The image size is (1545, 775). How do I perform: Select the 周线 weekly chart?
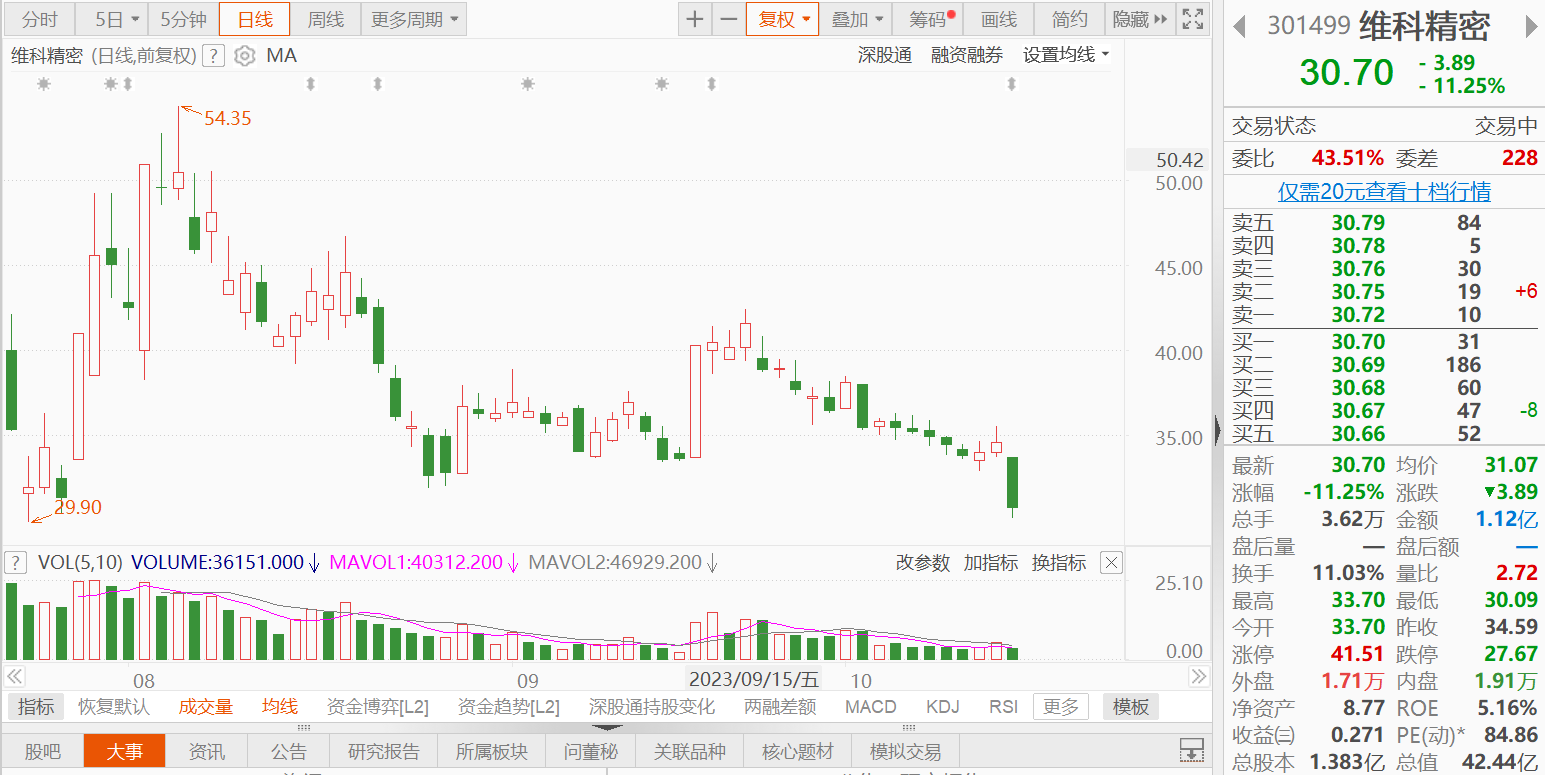pyautogui.click(x=325, y=19)
